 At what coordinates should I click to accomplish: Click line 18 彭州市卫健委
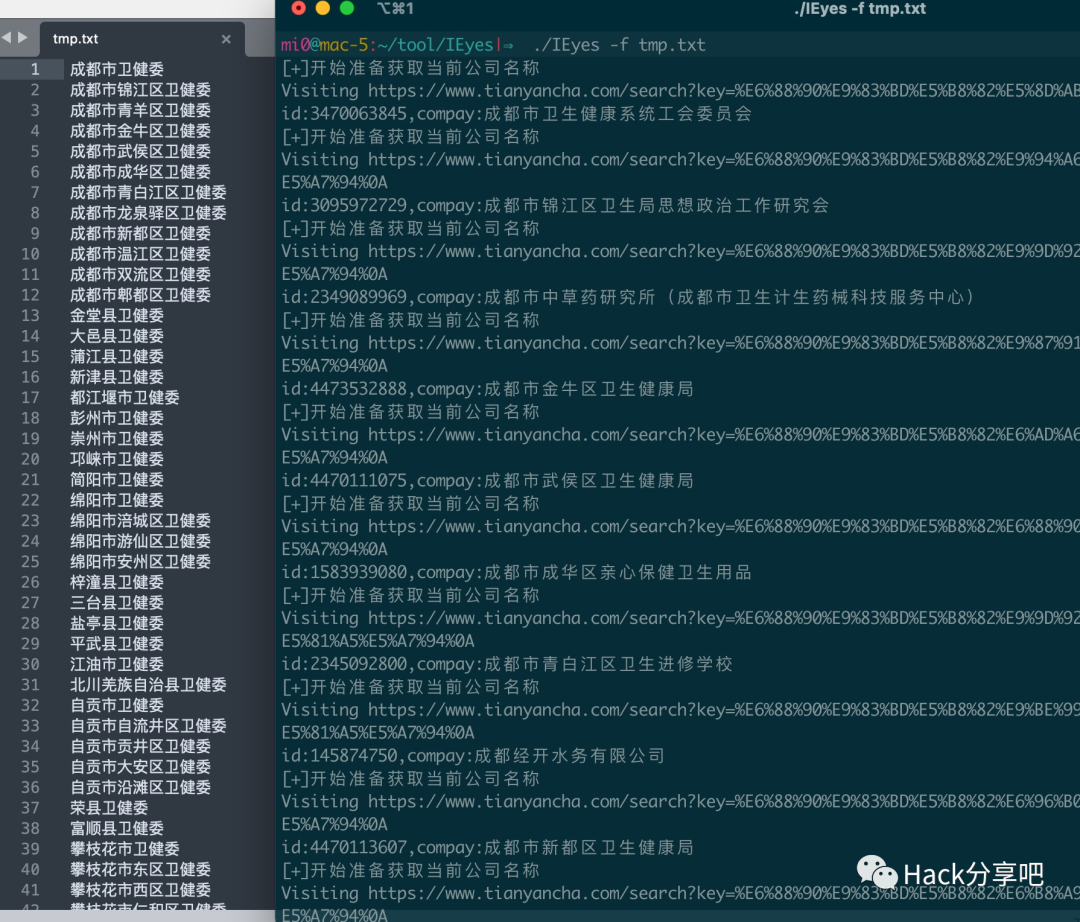click(x=116, y=419)
